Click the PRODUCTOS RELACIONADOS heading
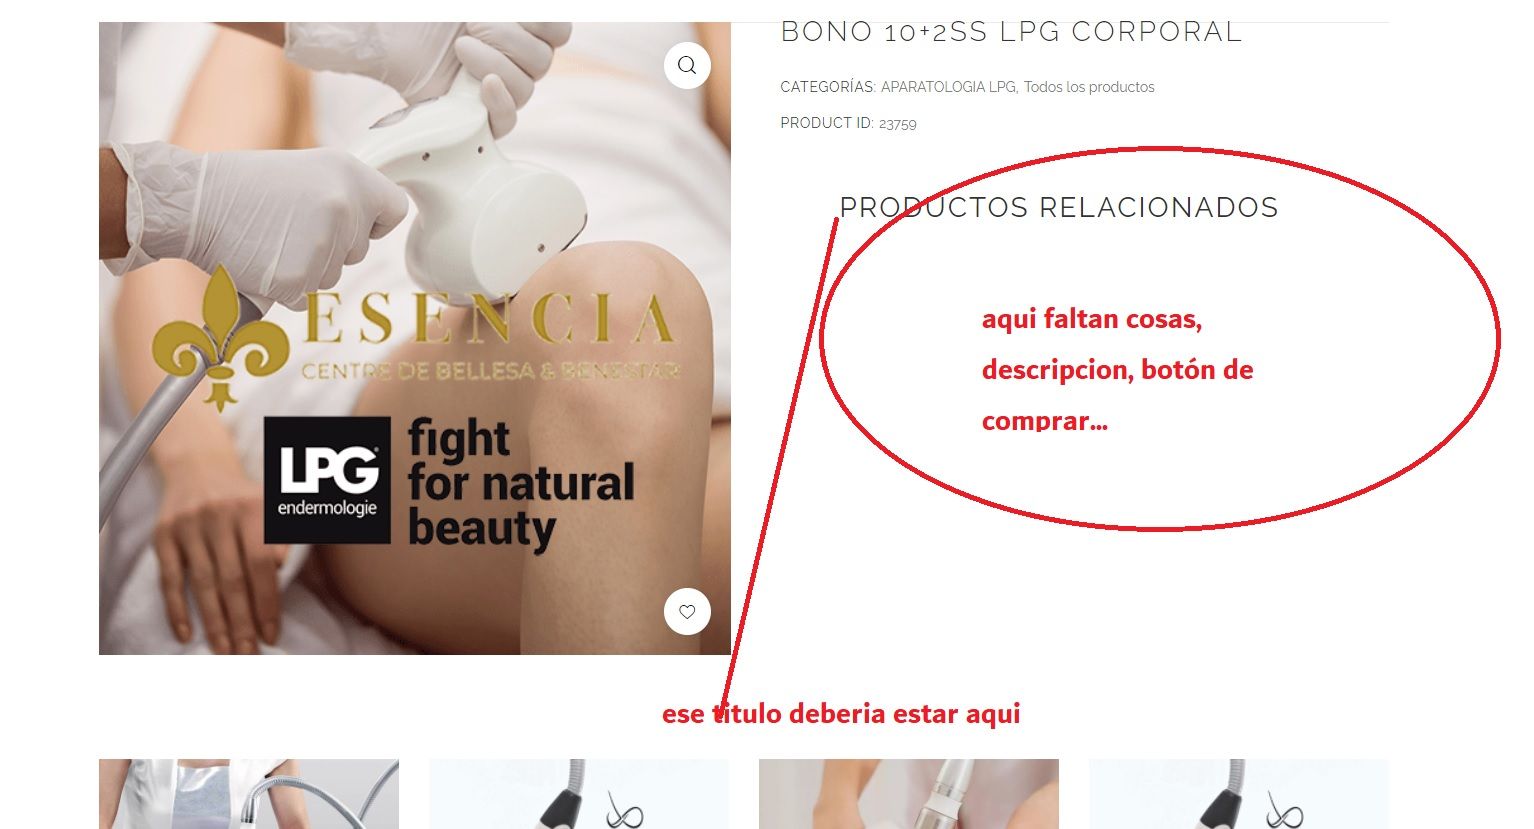This screenshot has height=829, width=1534. pyautogui.click(x=1059, y=207)
